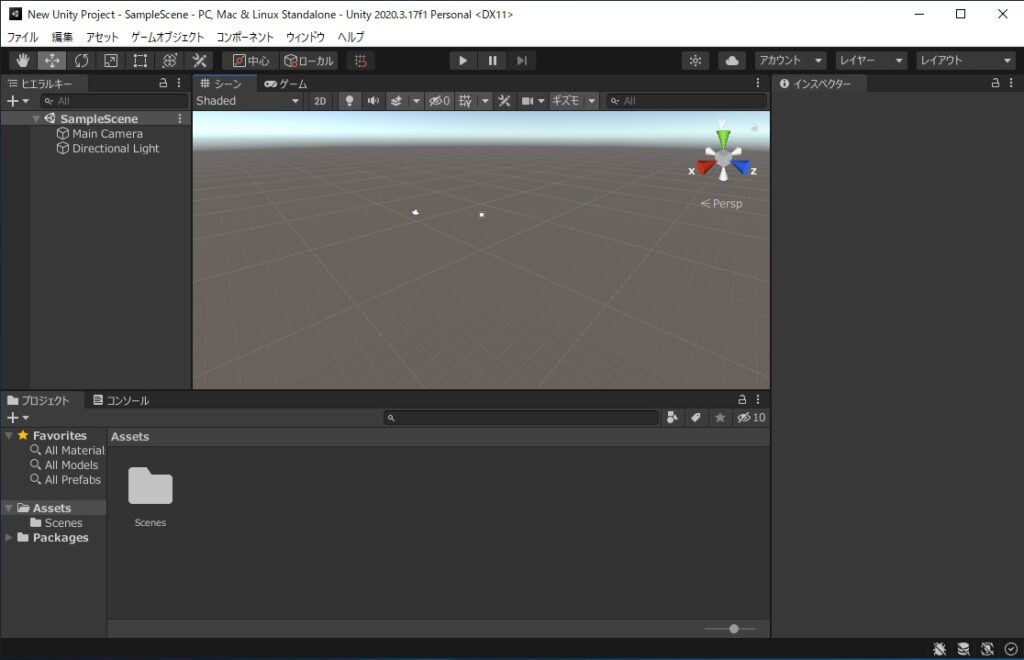Screen dimensions: 1024x660
Task: Open the コンポーネント menu
Action: coord(245,37)
